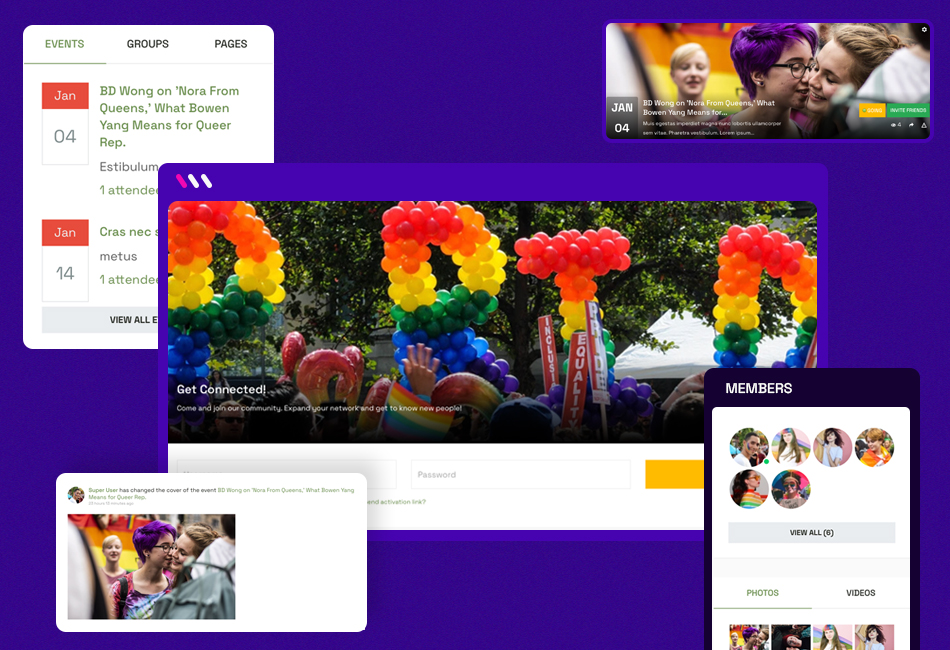Open the first member avatar in the second row
This screenshot has width=950, height=650.
[749, 488]
